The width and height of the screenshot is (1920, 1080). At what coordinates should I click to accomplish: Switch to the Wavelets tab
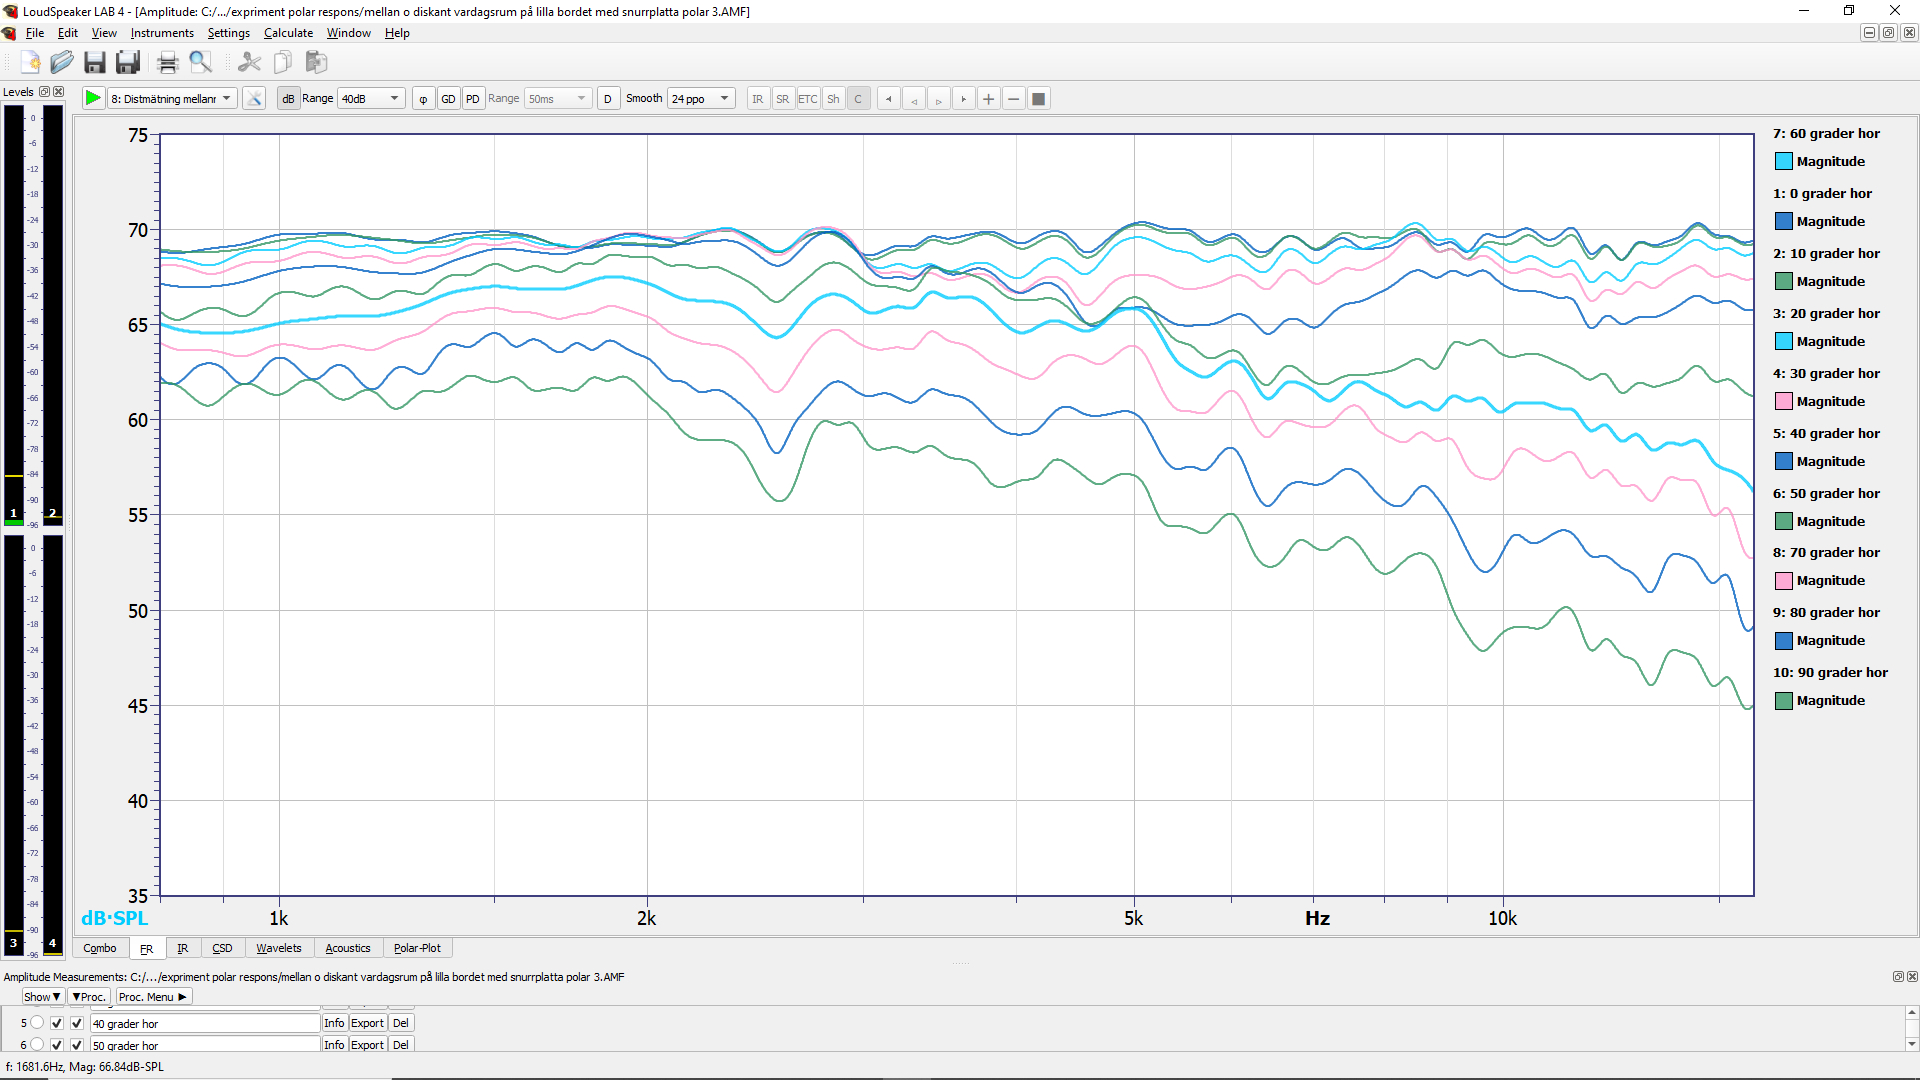278,948
